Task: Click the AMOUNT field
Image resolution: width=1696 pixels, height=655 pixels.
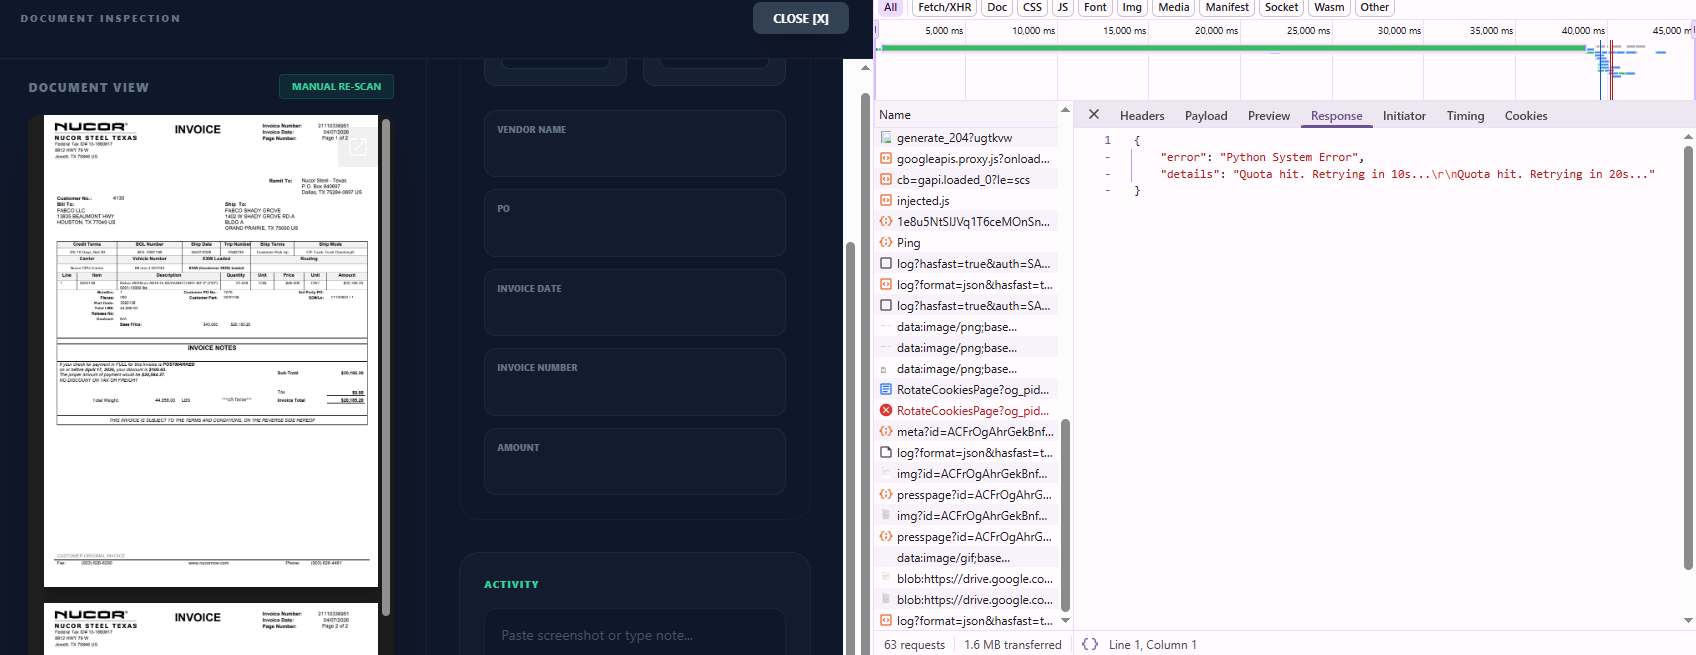Action: click(x=635, y=461)
